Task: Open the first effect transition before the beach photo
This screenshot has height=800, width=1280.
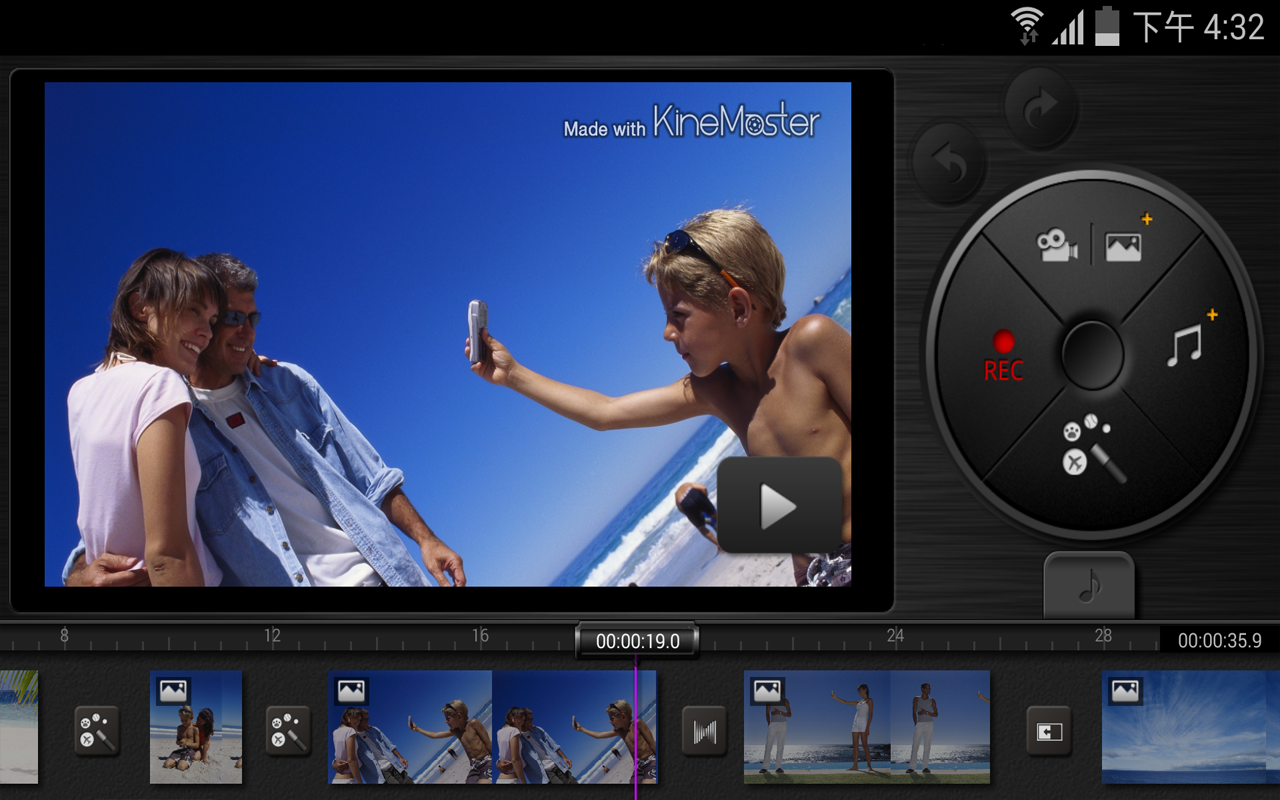Action: [96, 730]
